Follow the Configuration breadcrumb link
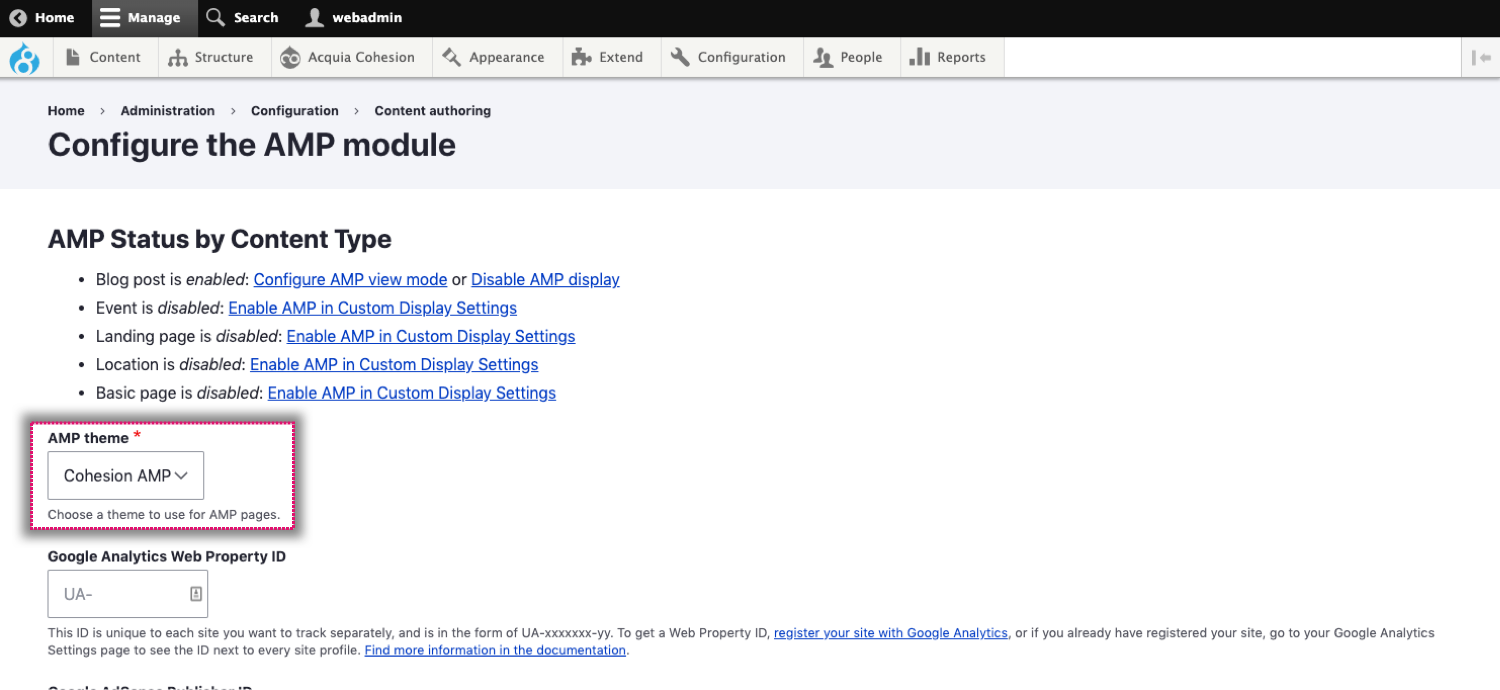 click(x=295, y=111)
